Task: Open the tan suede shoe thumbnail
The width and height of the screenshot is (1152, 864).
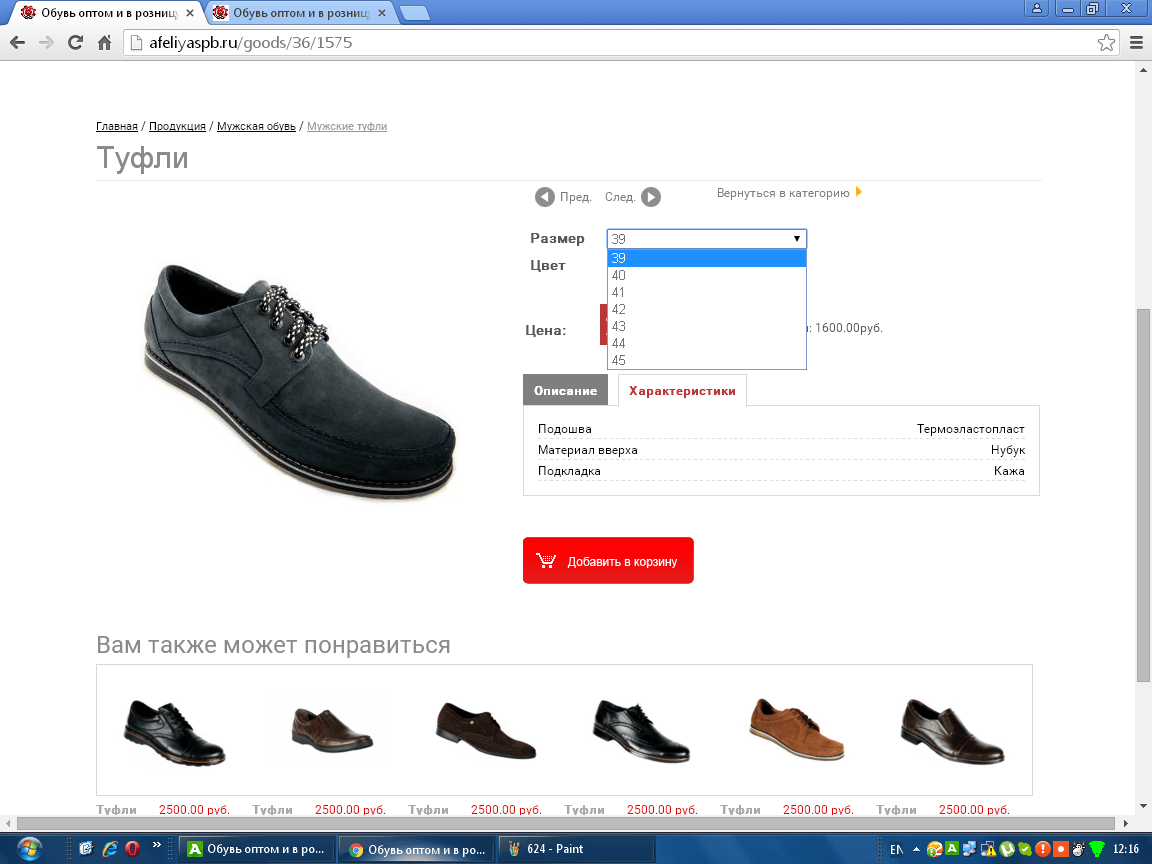Action: click(x=797, y=729)
